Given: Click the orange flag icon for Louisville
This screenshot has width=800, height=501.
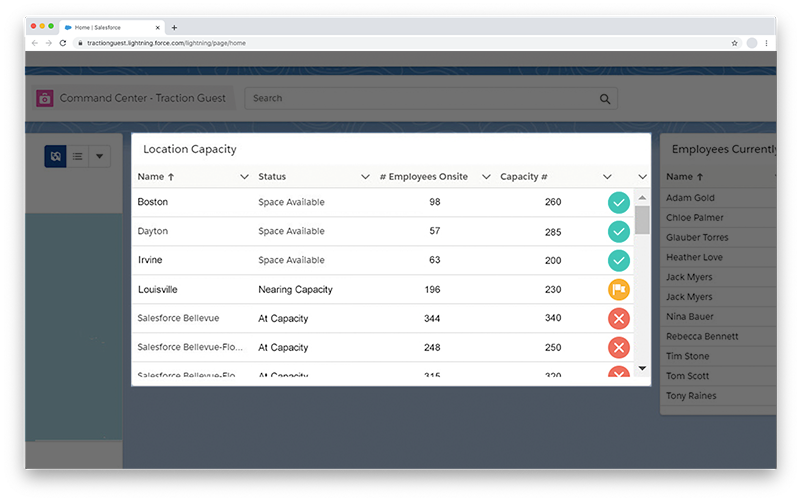Looking at the screenshot, I should (x=618, y=290).
